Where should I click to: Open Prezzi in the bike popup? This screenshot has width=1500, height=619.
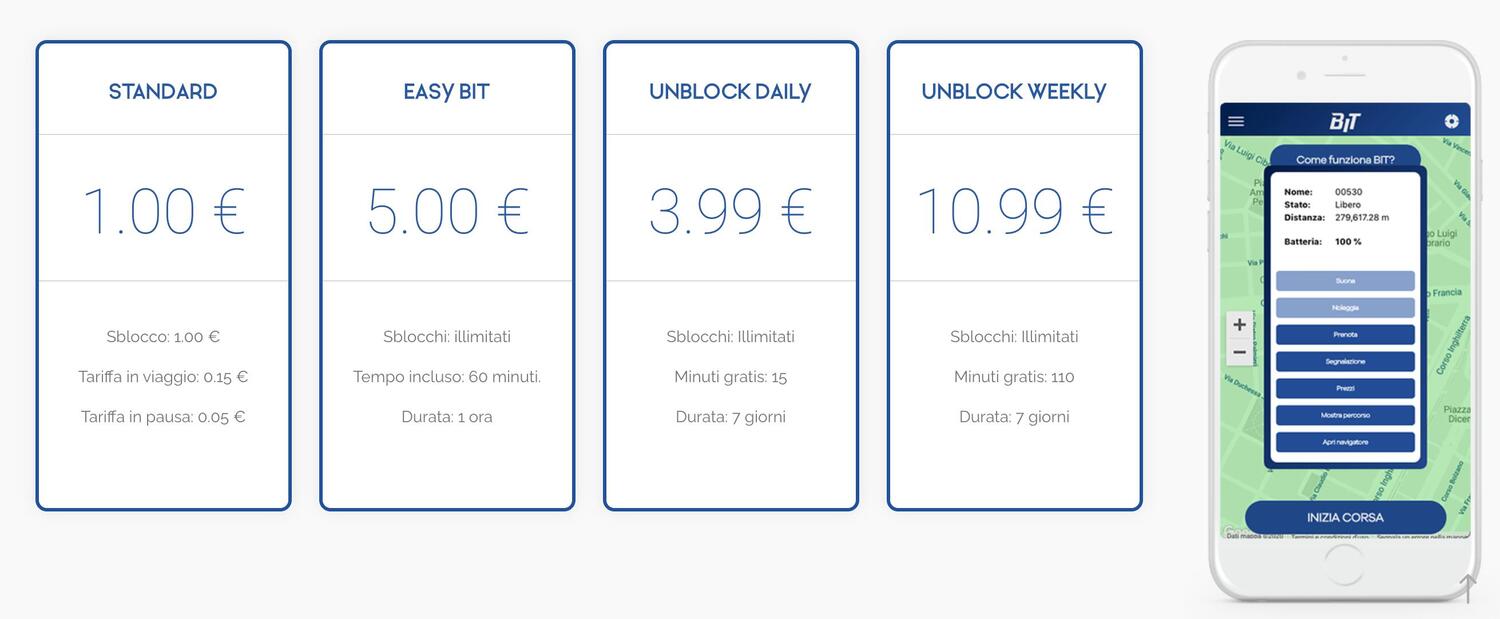(1345, 388)
